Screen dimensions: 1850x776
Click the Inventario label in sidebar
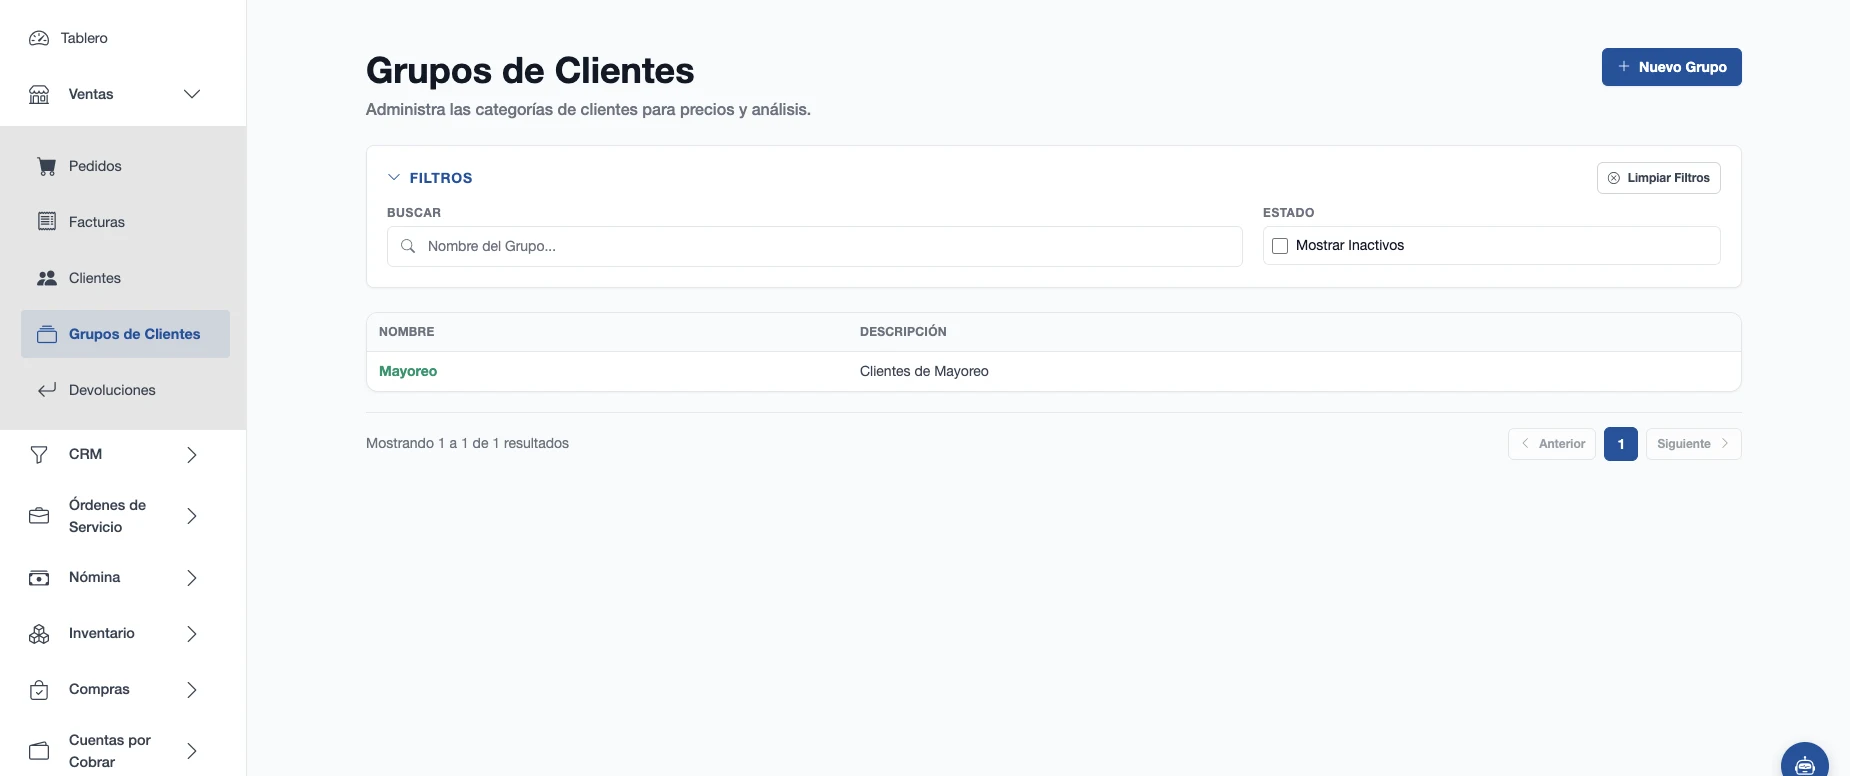click(x=102, y=633)
